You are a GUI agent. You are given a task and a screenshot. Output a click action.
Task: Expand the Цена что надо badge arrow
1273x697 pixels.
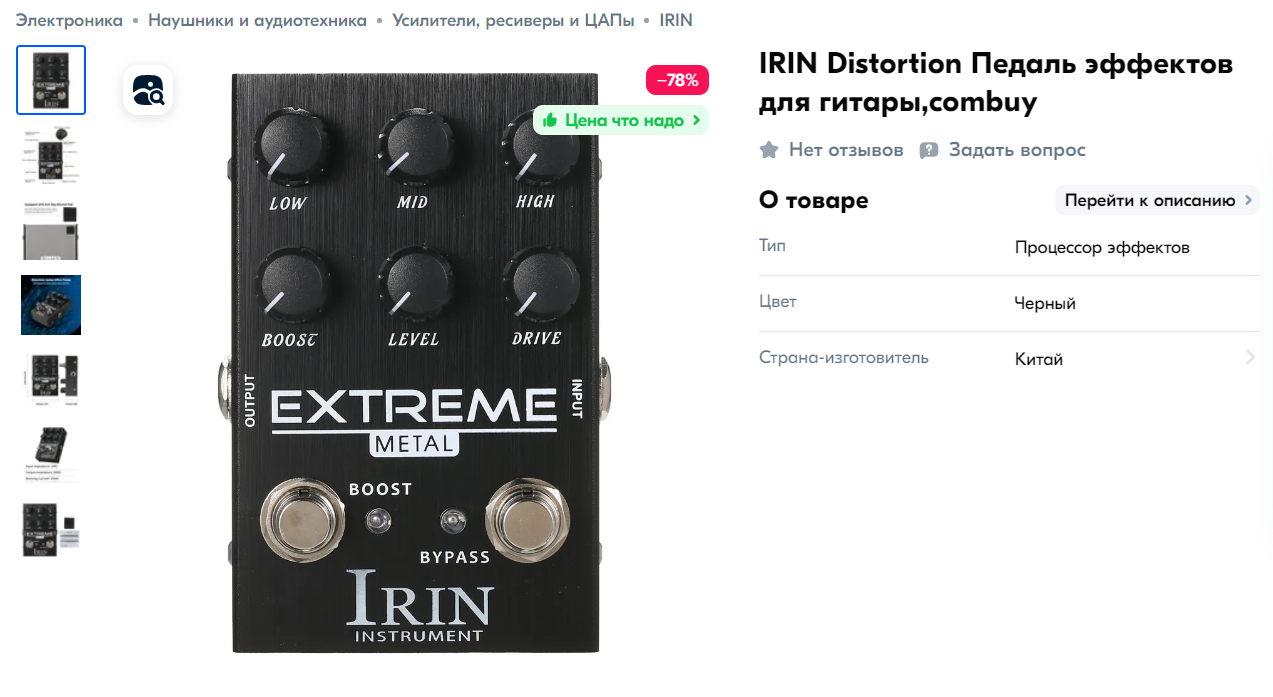[696, 120]
